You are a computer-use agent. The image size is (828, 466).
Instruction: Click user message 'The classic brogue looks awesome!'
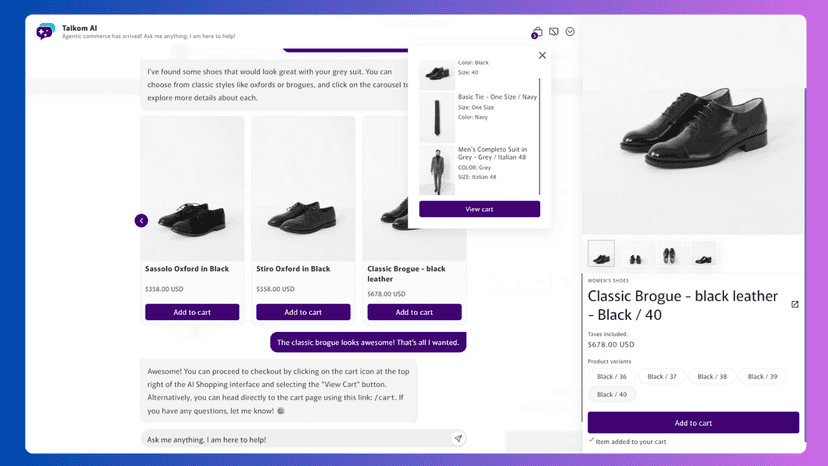368,342
